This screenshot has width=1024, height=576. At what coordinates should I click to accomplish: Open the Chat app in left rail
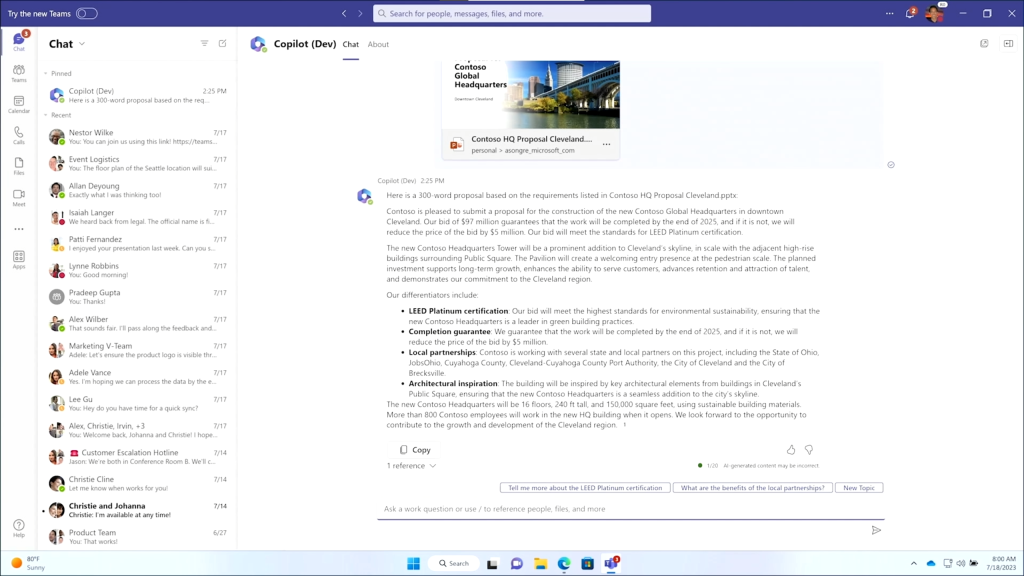coord(19,41)
